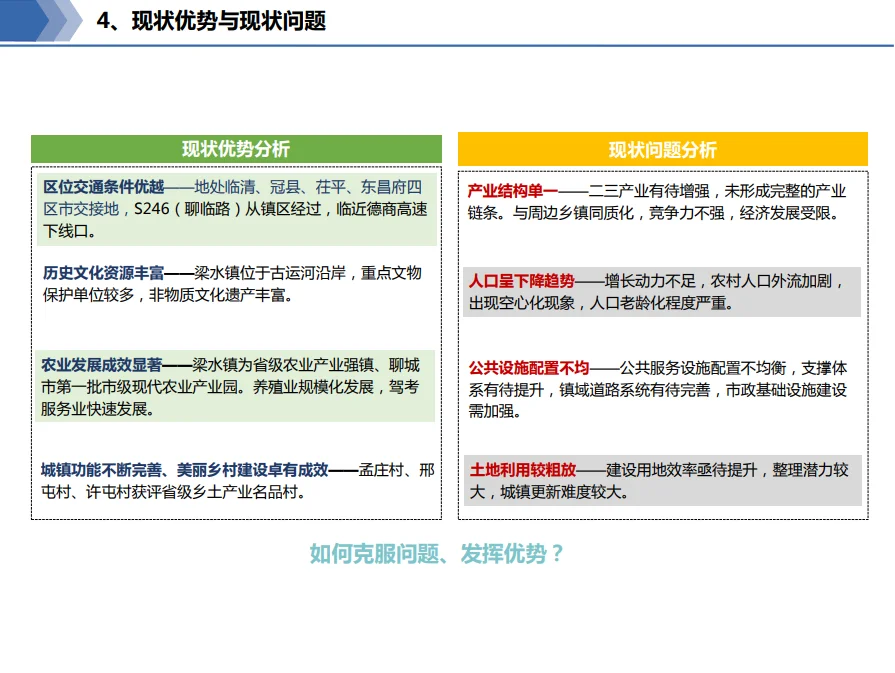Click the heading 农业发展成效显著

pyautogui.click(x=102, y=364)
